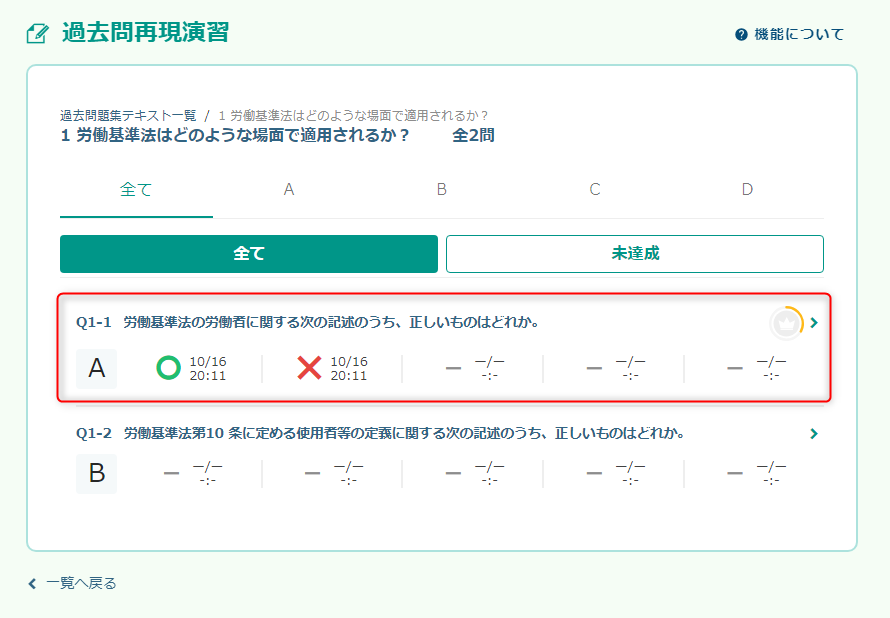Open the 機能について help link
890x618 pixels.
(x=790, y=35)
